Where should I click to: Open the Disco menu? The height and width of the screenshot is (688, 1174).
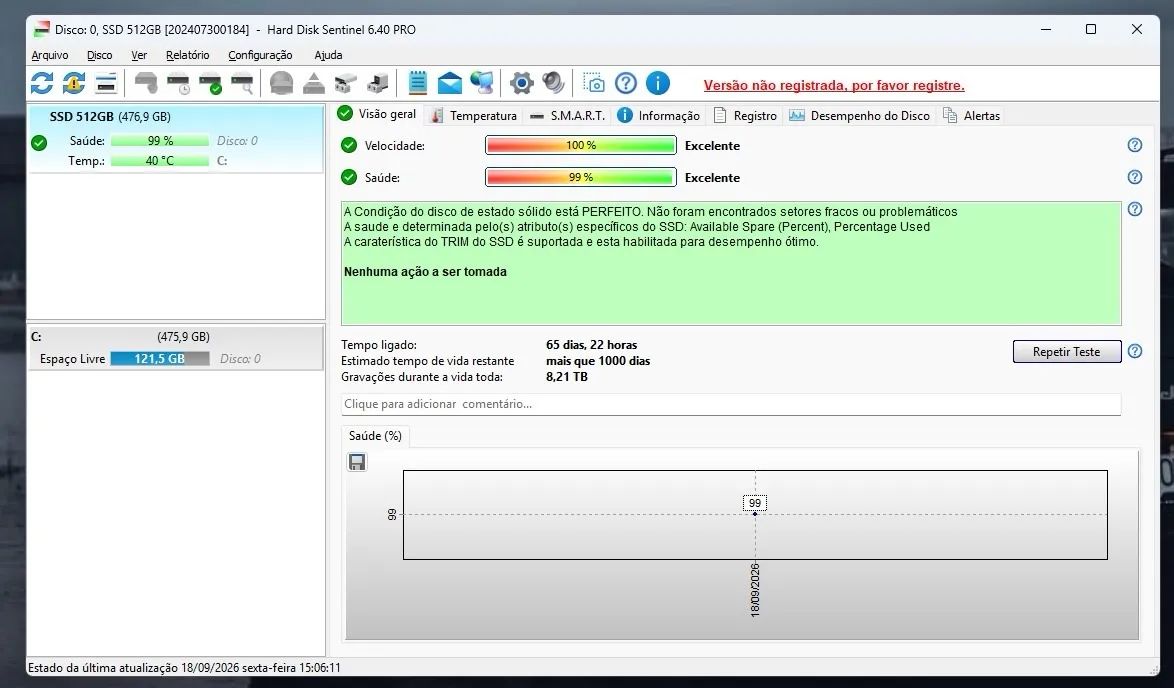[x=100, y=55]
